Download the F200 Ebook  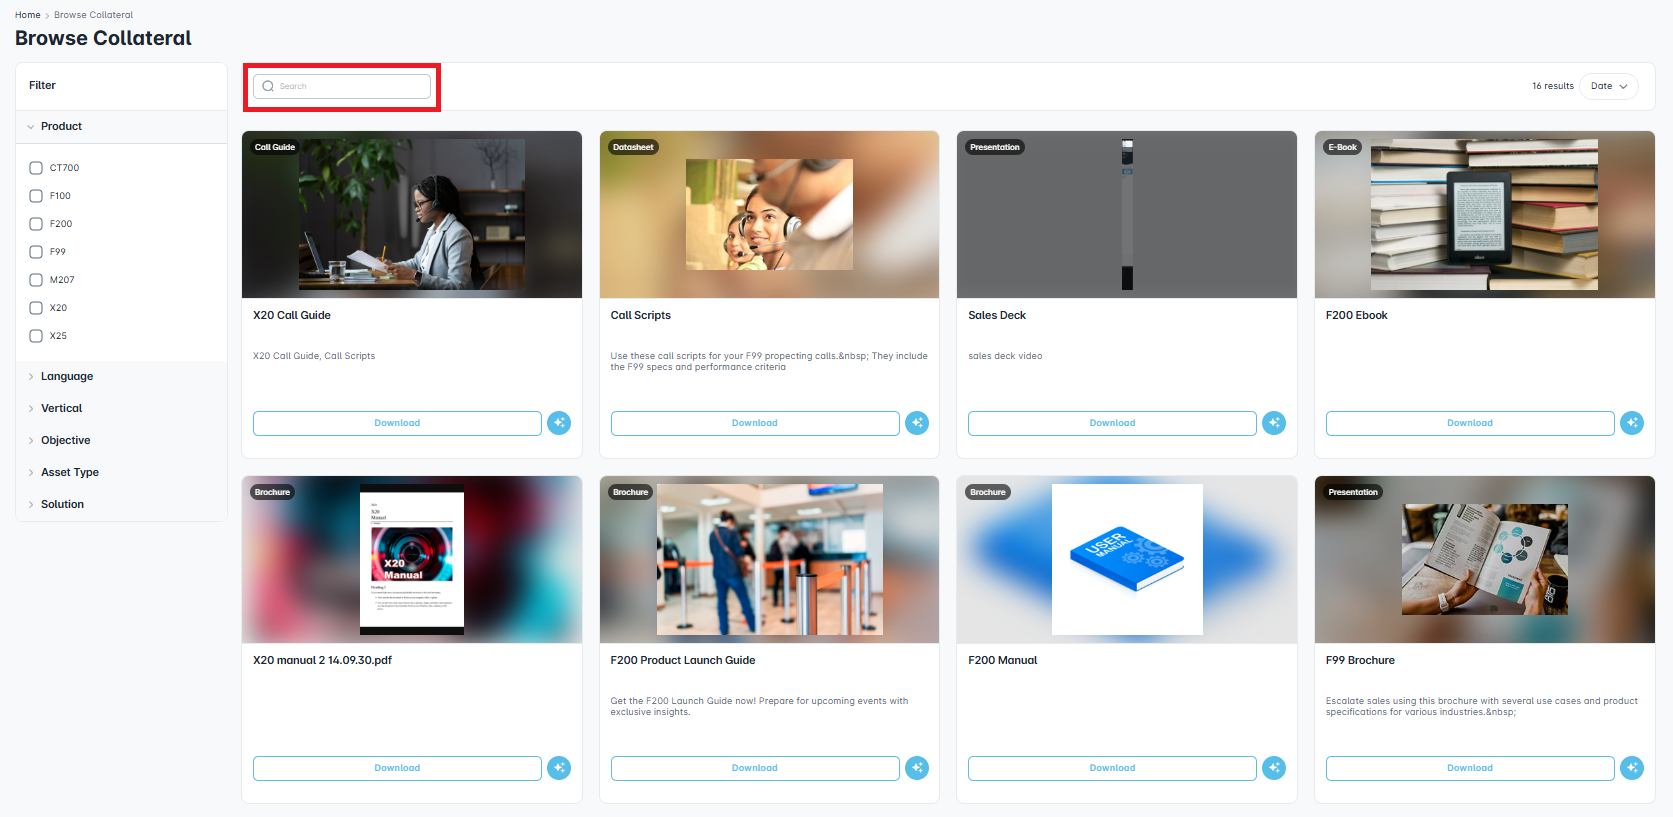coord(1469,423)
